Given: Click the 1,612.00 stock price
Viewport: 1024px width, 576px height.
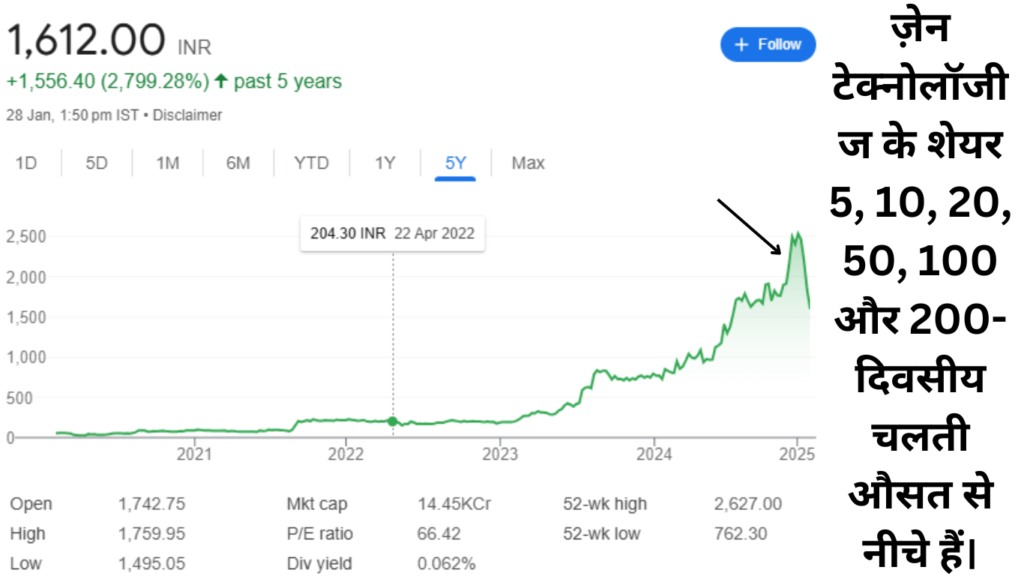Looking at the screenshot, I should point(86,41).
